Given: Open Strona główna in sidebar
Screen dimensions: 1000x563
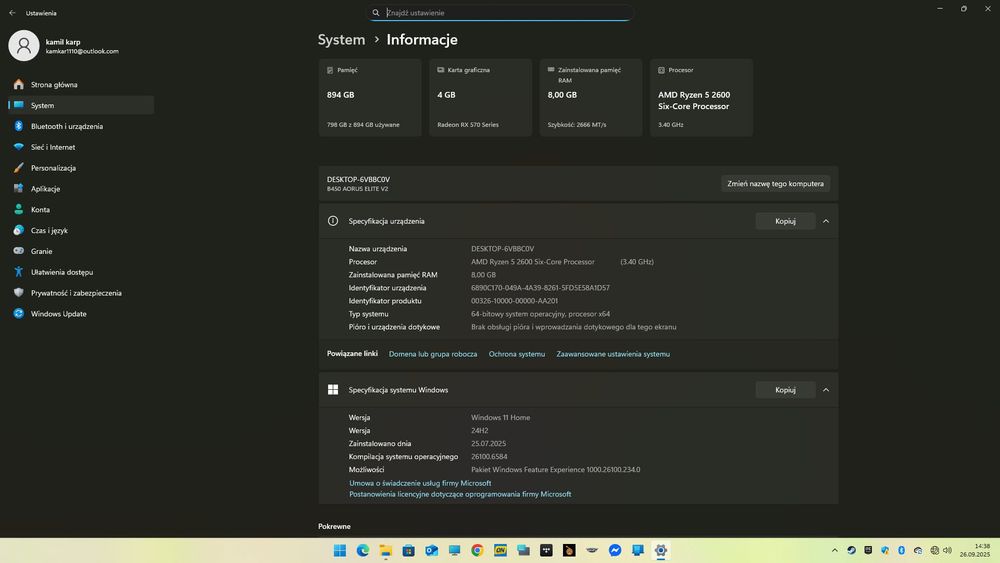Looking at the screenshot, I should pos(81,84).
